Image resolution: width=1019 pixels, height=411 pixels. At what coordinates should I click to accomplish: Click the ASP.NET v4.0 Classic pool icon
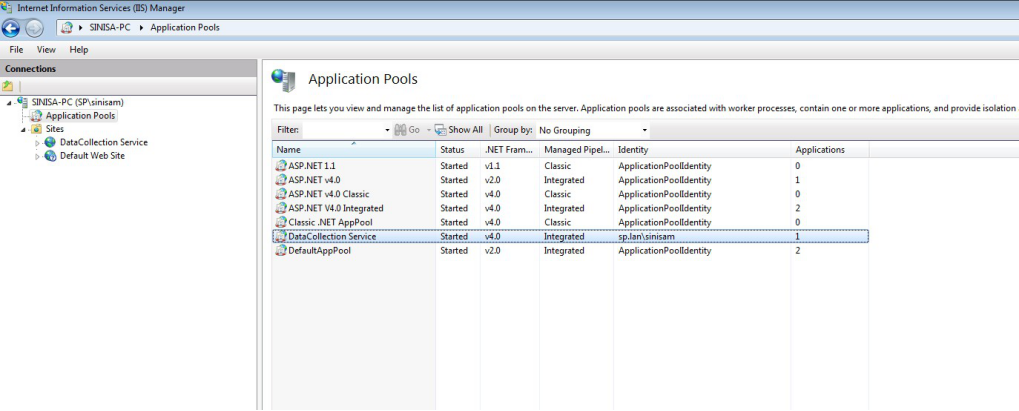(x=281, y=194)
